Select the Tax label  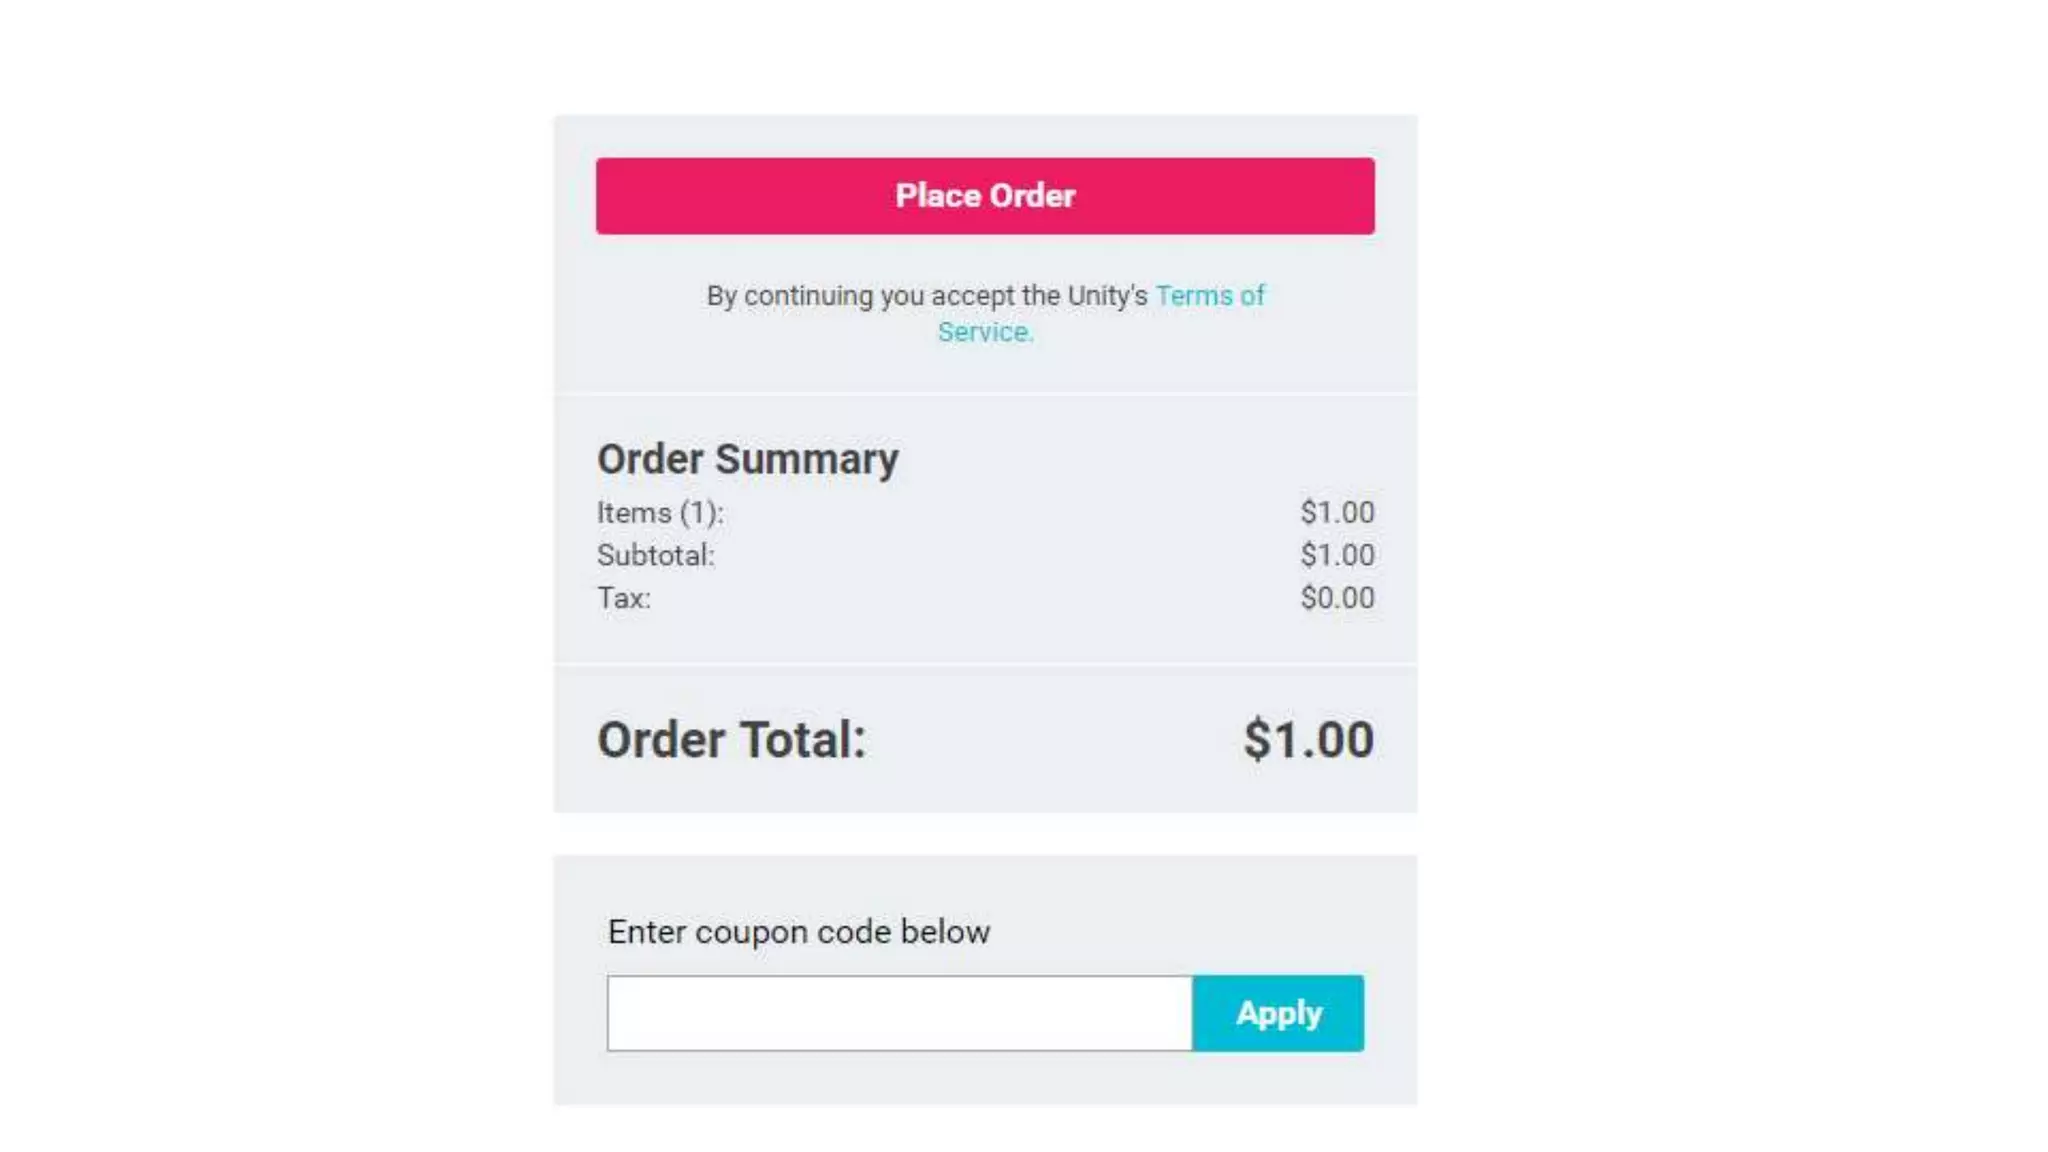(x=624, y=598)
